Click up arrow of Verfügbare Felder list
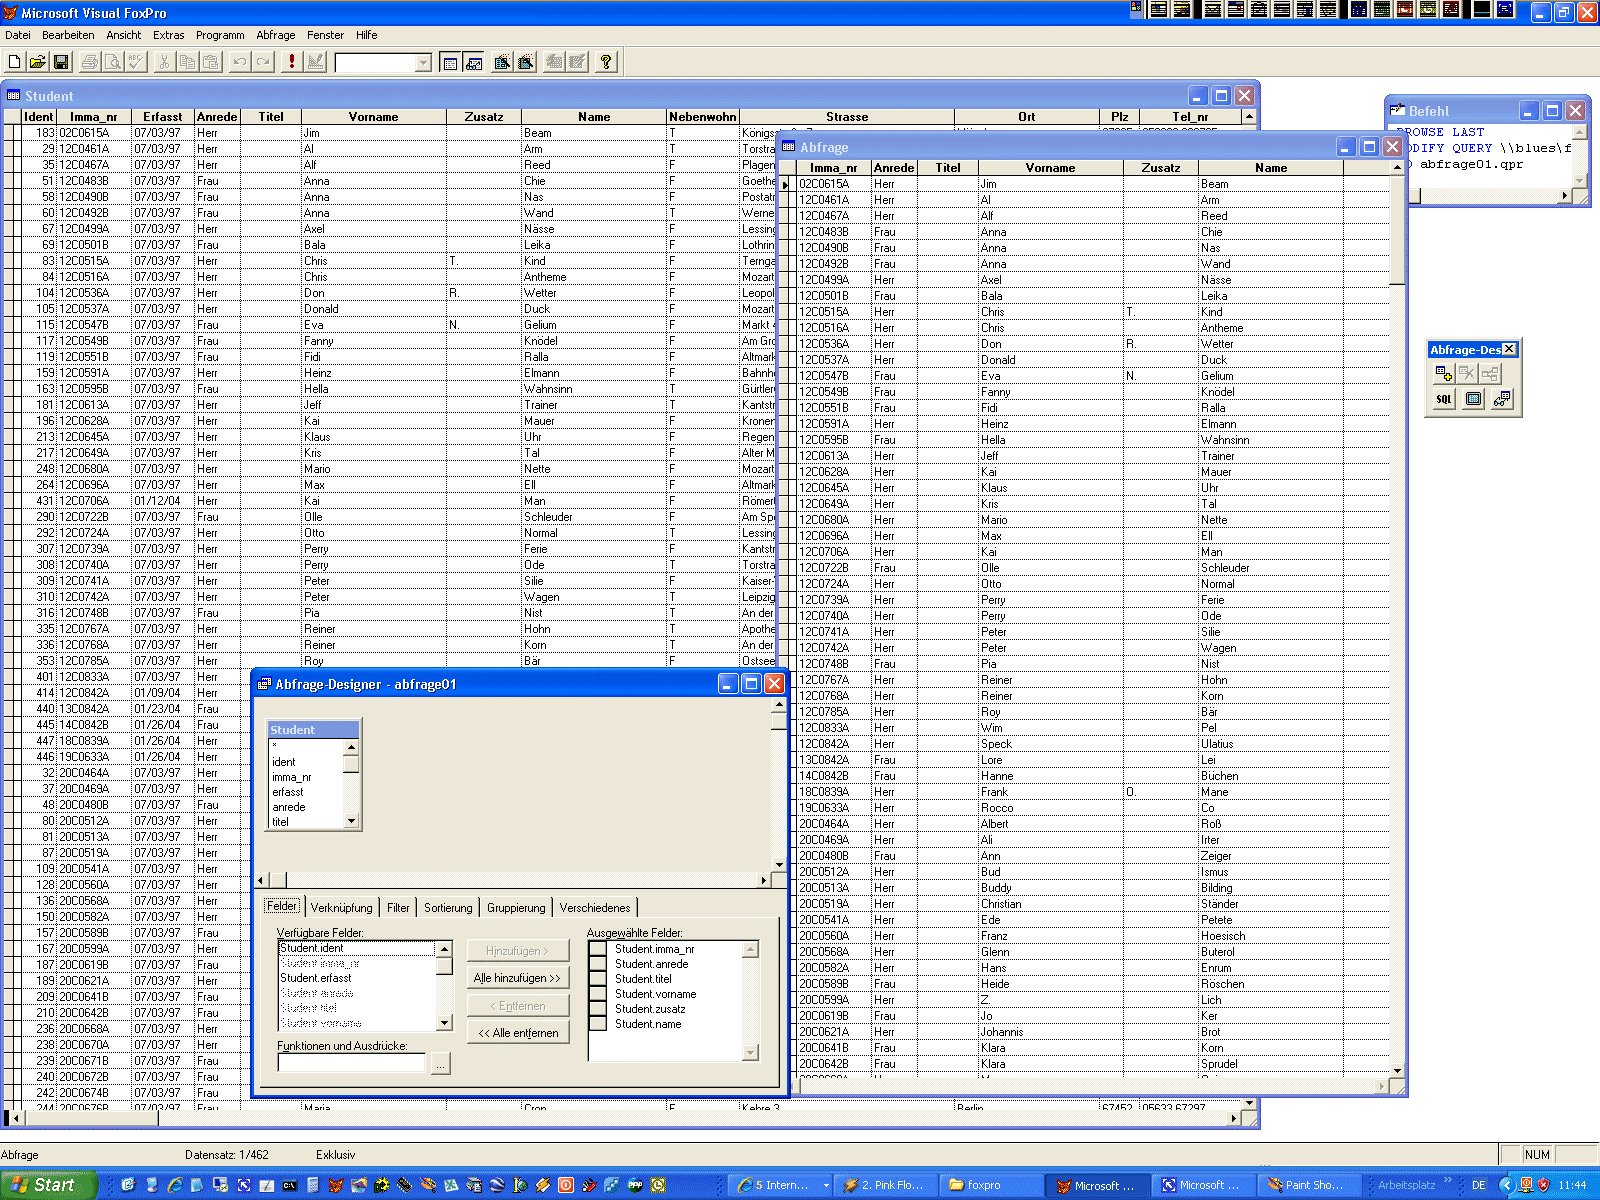 point(445,949)
